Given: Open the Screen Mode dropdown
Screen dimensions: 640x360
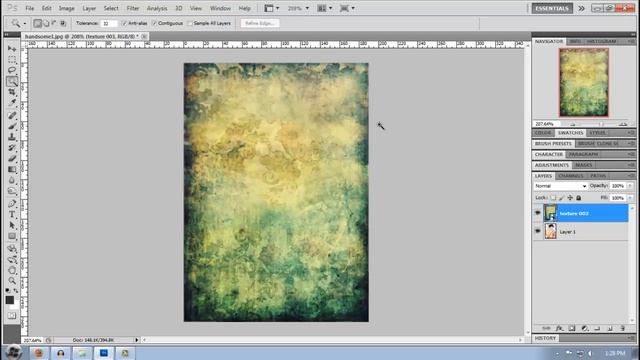Looking at the screenshot, I should (x=347, y=8).
